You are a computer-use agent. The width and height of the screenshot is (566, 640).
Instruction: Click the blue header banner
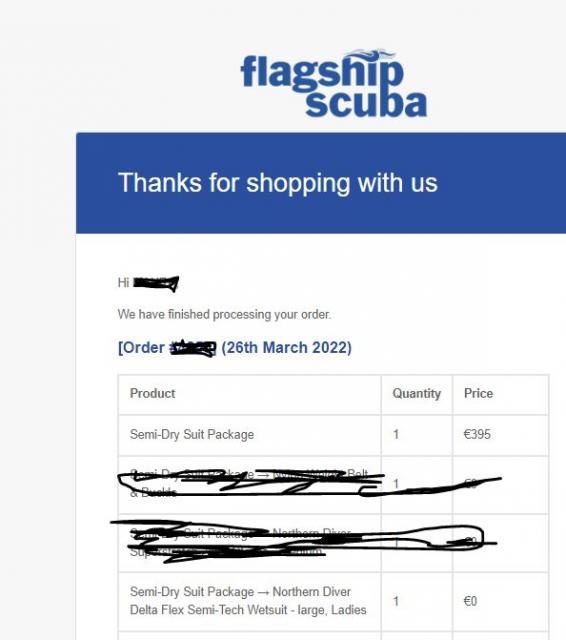[x=321, y=183]
